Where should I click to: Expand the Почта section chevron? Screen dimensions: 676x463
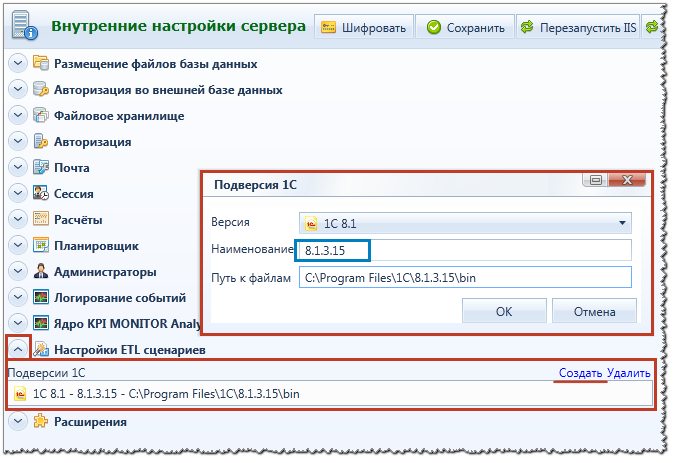18,167
